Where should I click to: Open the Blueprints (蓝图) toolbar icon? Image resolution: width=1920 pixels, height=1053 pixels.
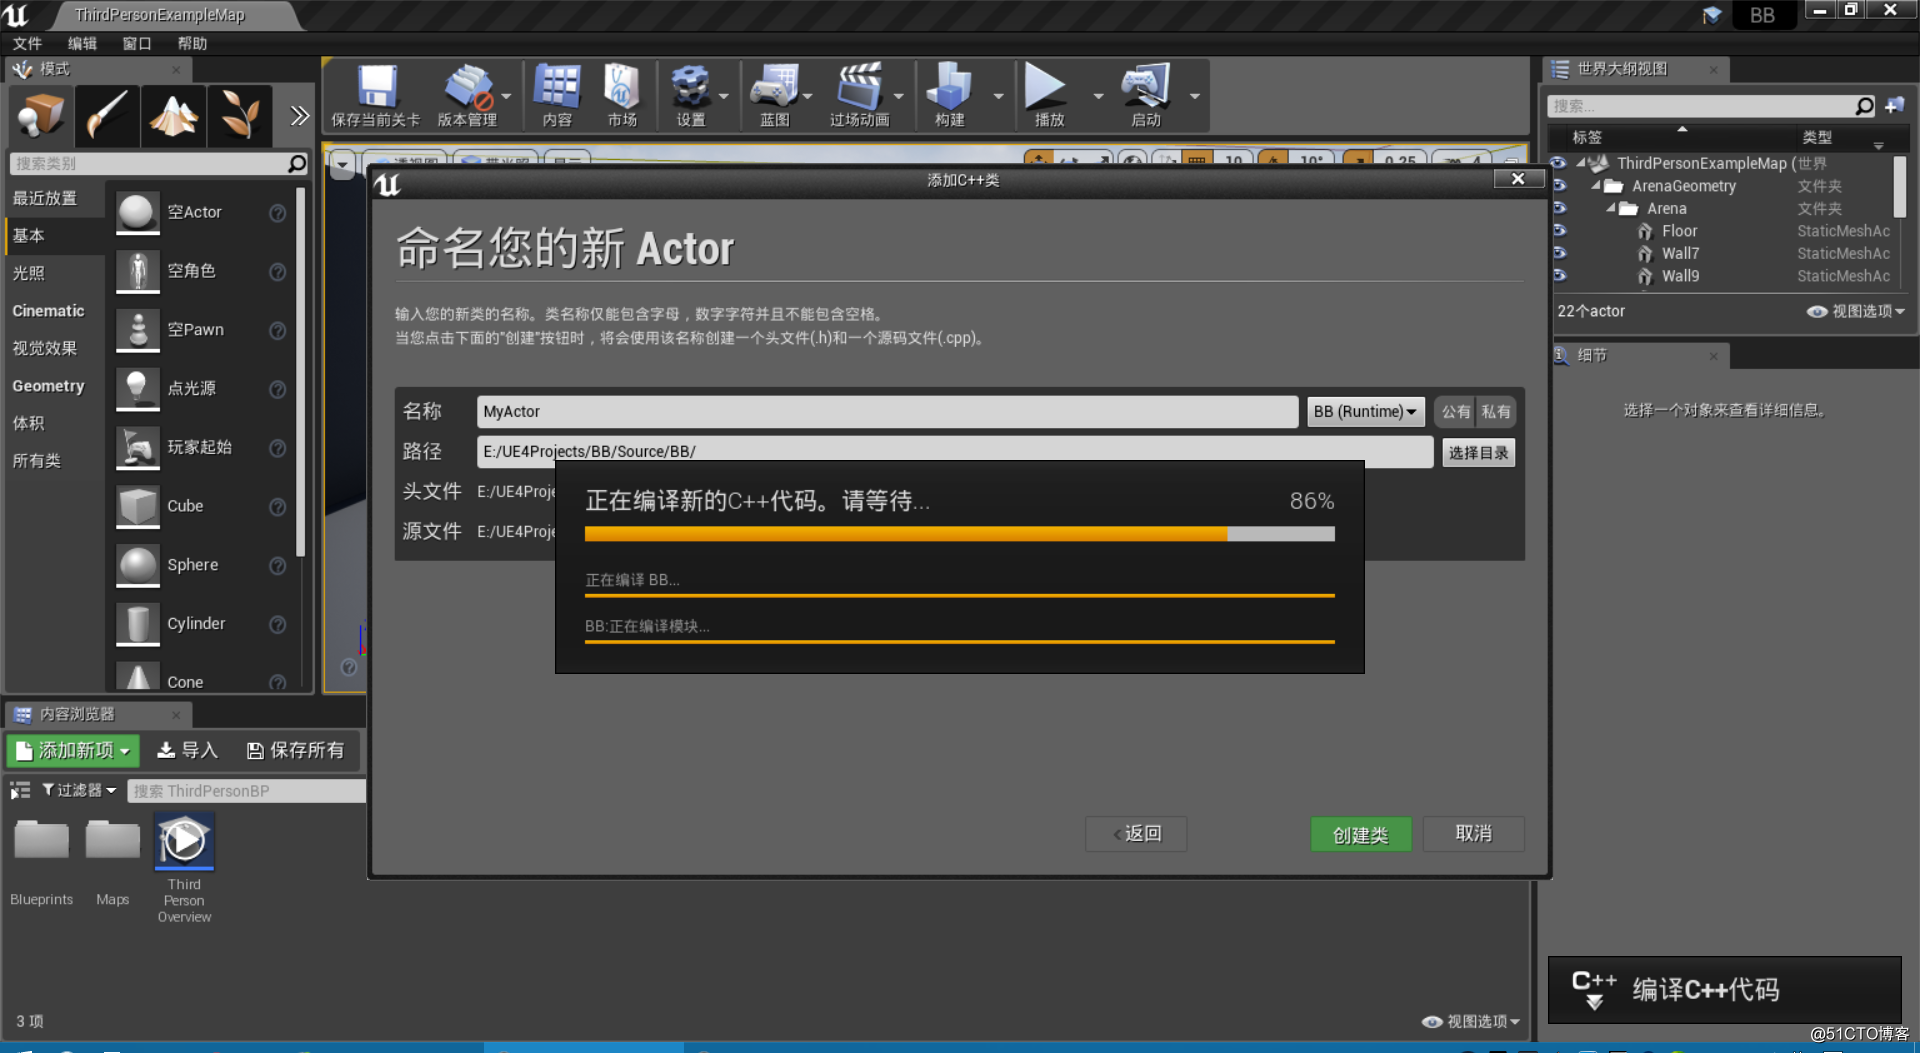774,88
